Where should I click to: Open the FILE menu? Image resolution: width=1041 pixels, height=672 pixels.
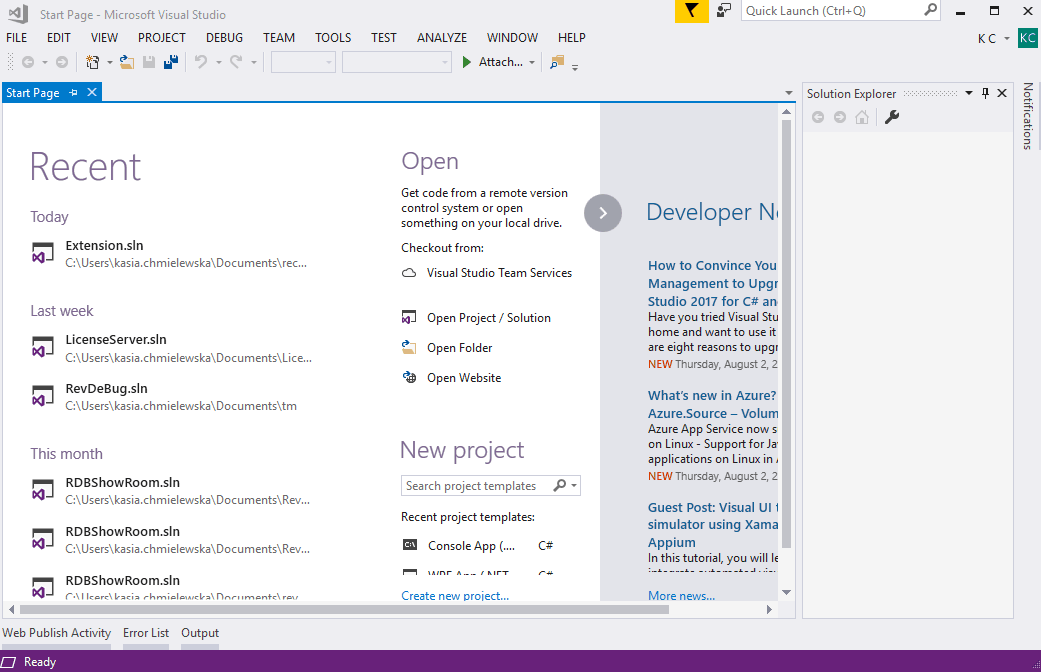click(17, 38)
